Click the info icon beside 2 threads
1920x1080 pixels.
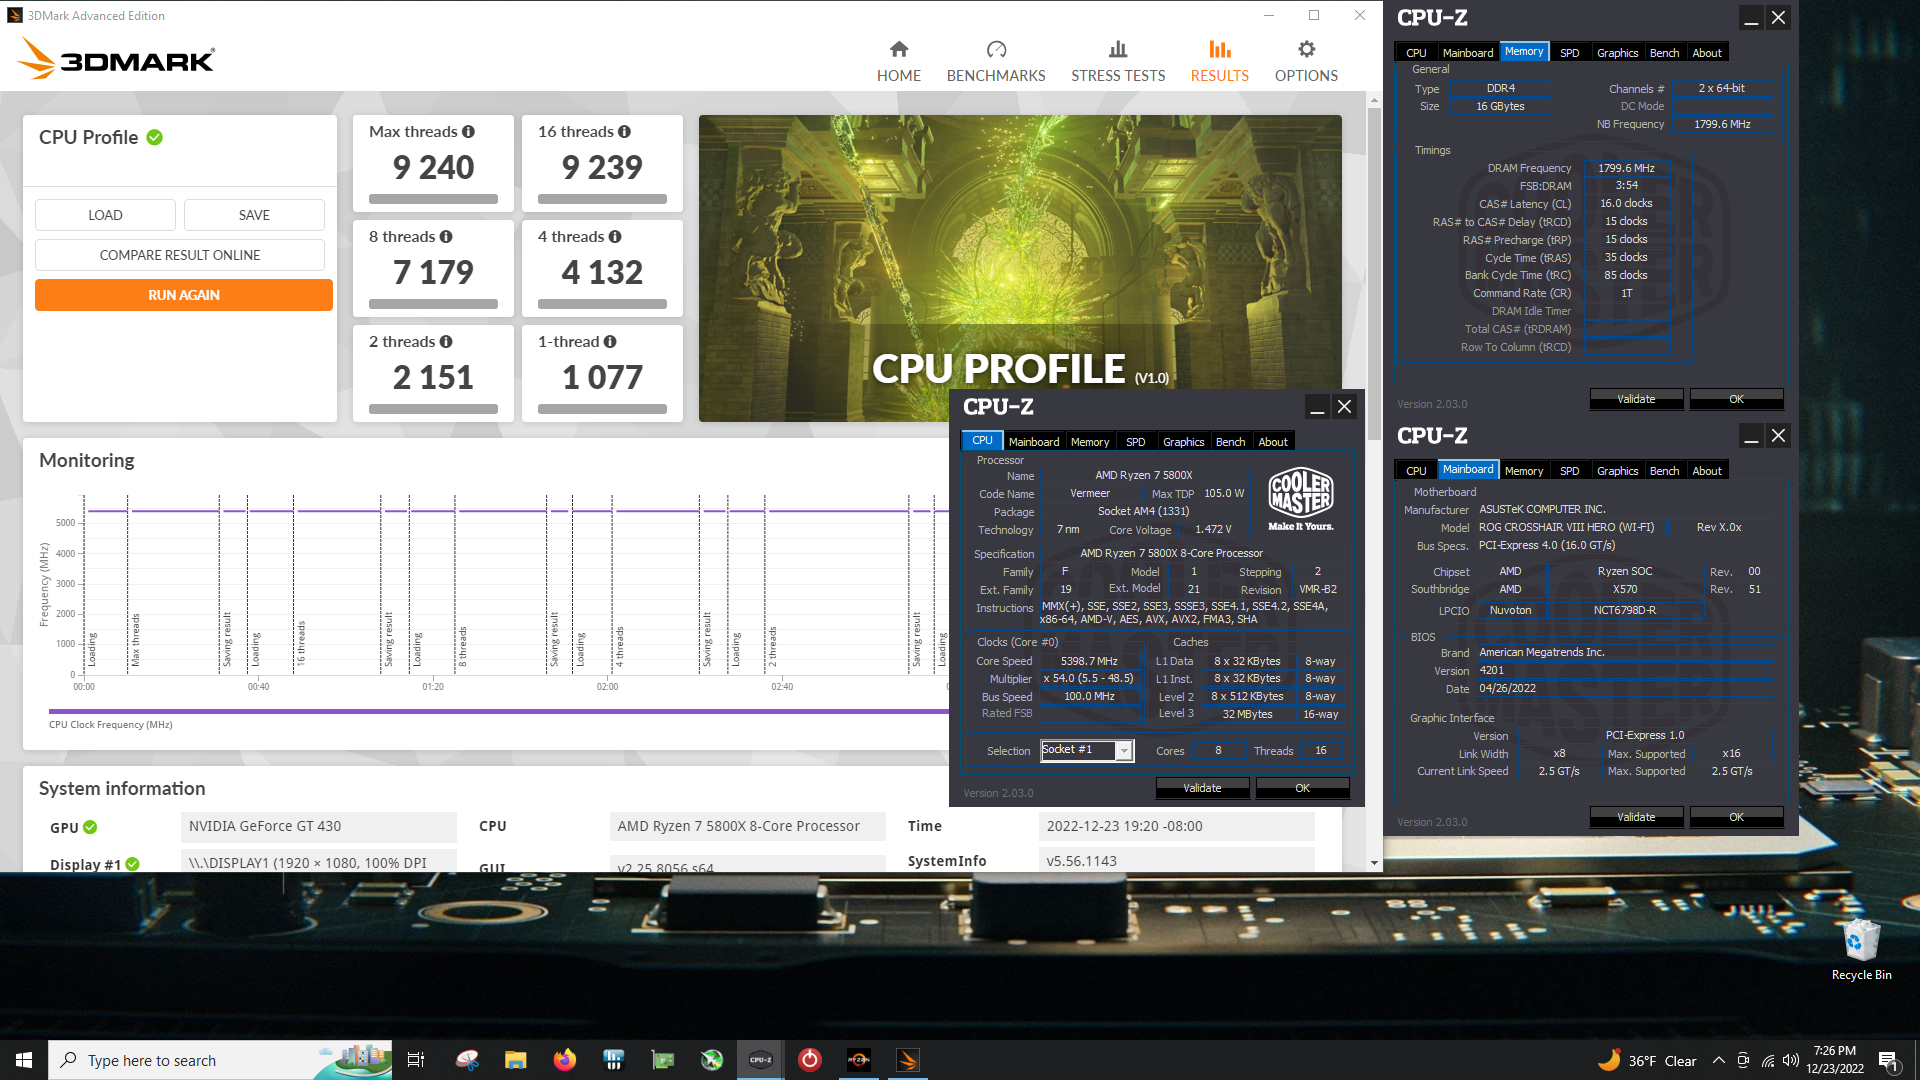[x=446, y=342]
